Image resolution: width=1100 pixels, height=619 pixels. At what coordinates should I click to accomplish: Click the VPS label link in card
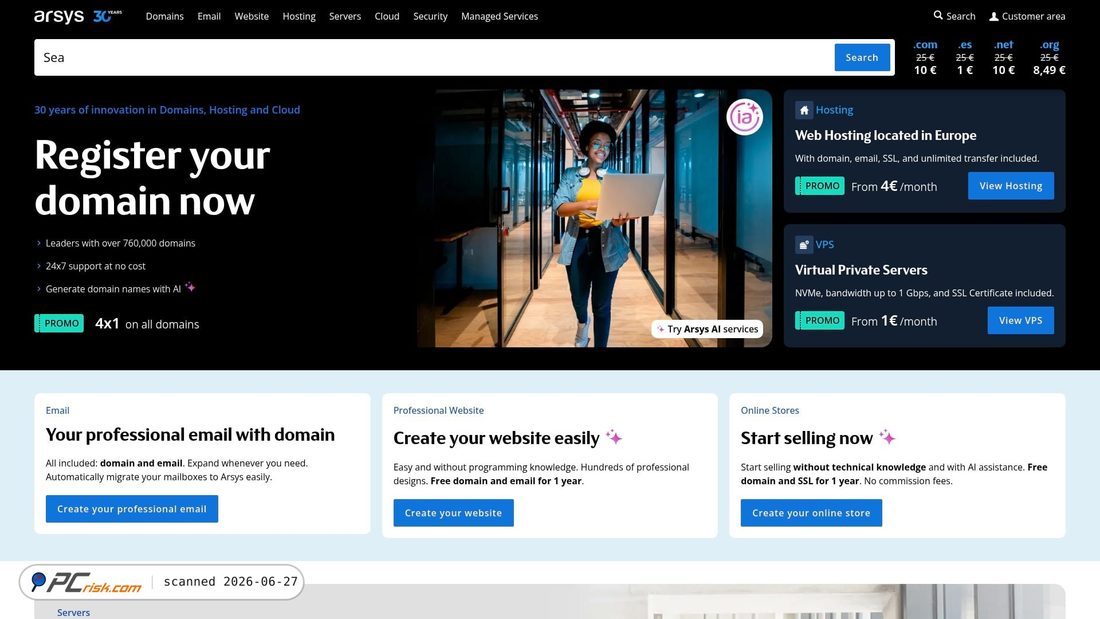coord(824,245)
